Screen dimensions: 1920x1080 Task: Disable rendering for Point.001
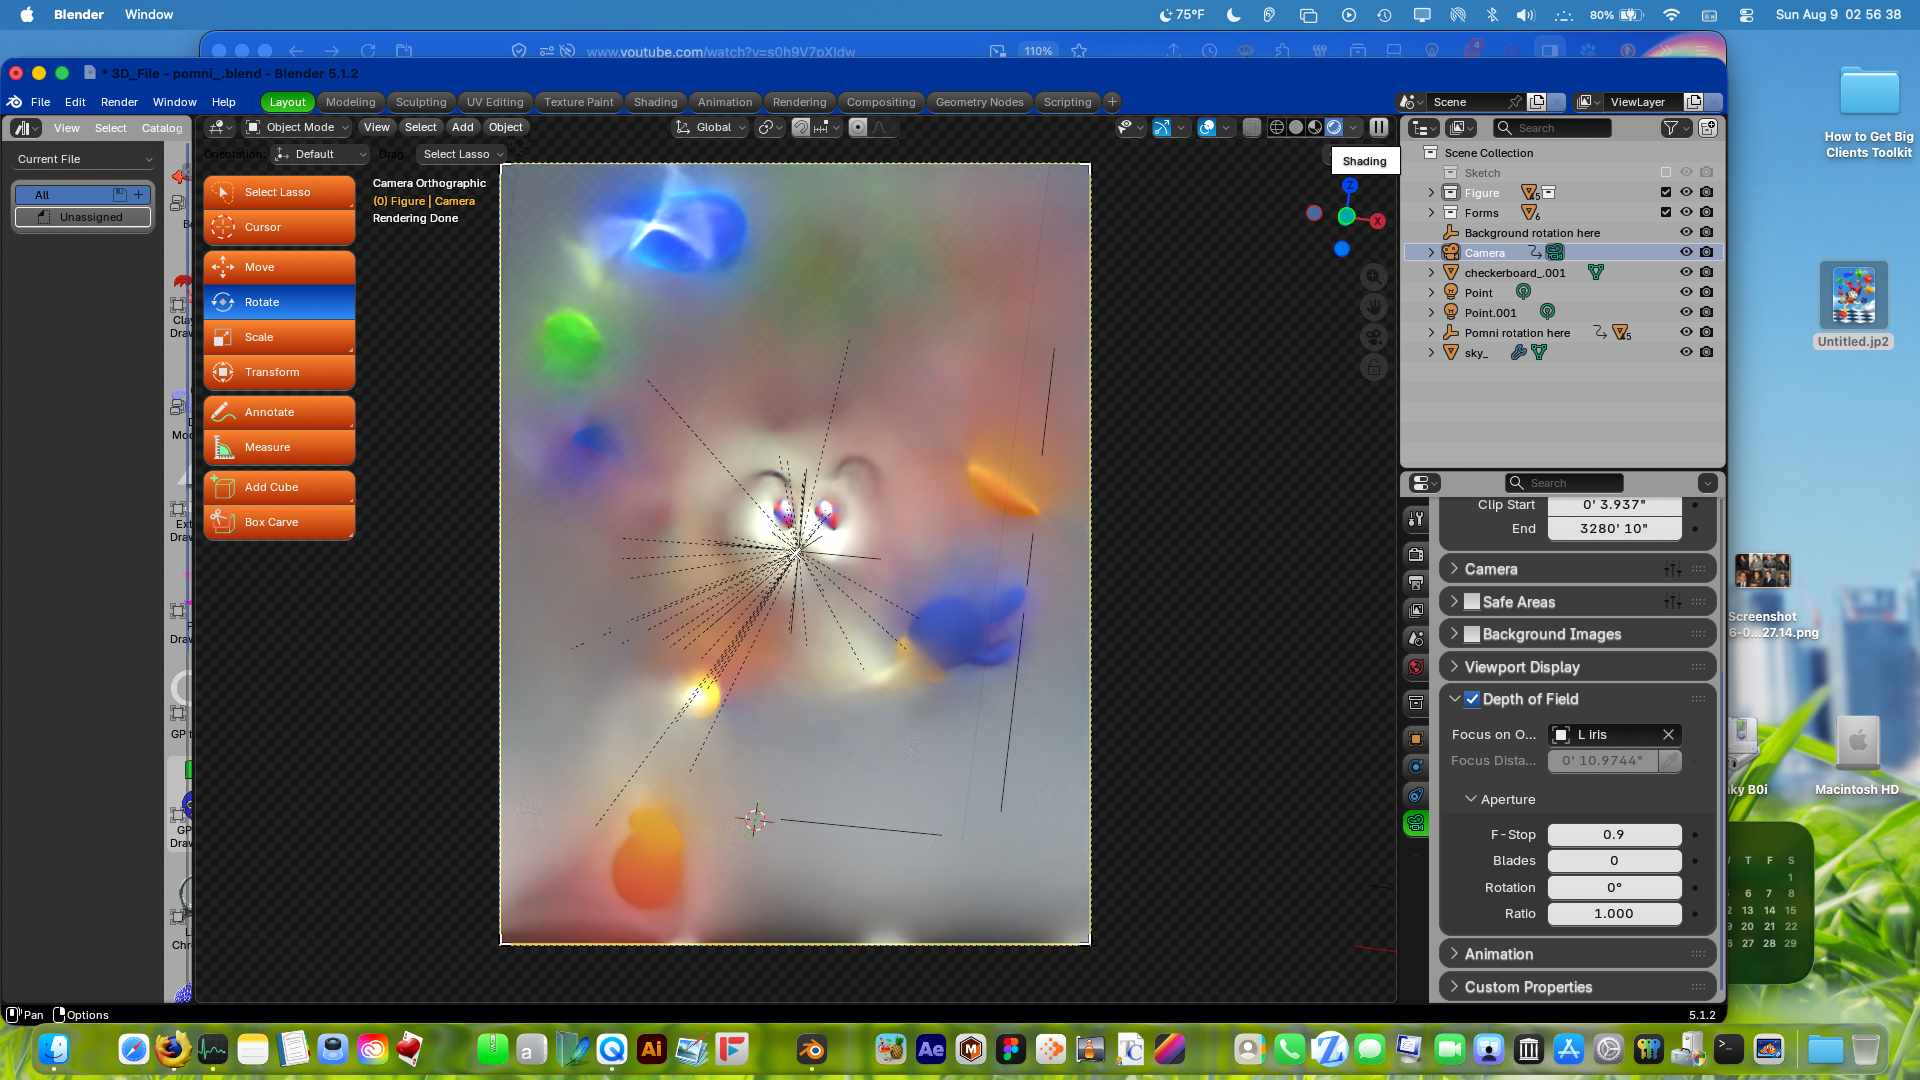point(1707,312)
